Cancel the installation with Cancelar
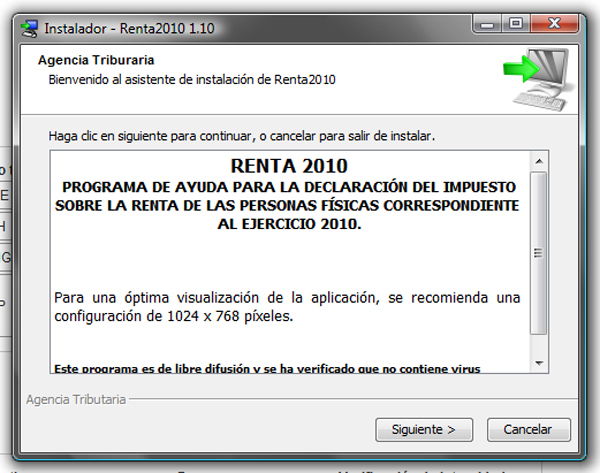Image resolution: width=600 pixels, height=473 pixels. coord(528,430)
